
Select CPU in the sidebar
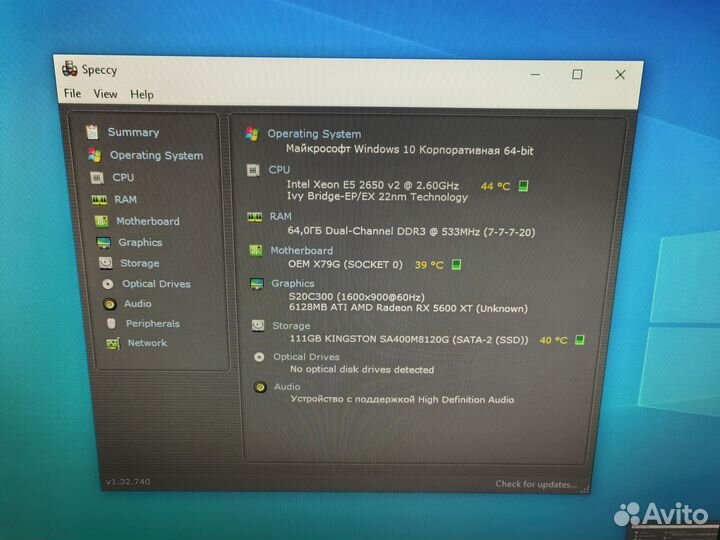[123, 177]
